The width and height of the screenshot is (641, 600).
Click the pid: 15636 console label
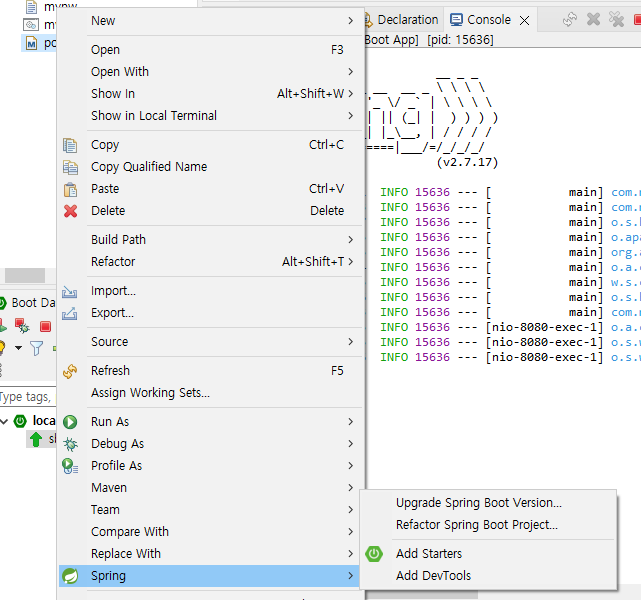click(460, 40)
